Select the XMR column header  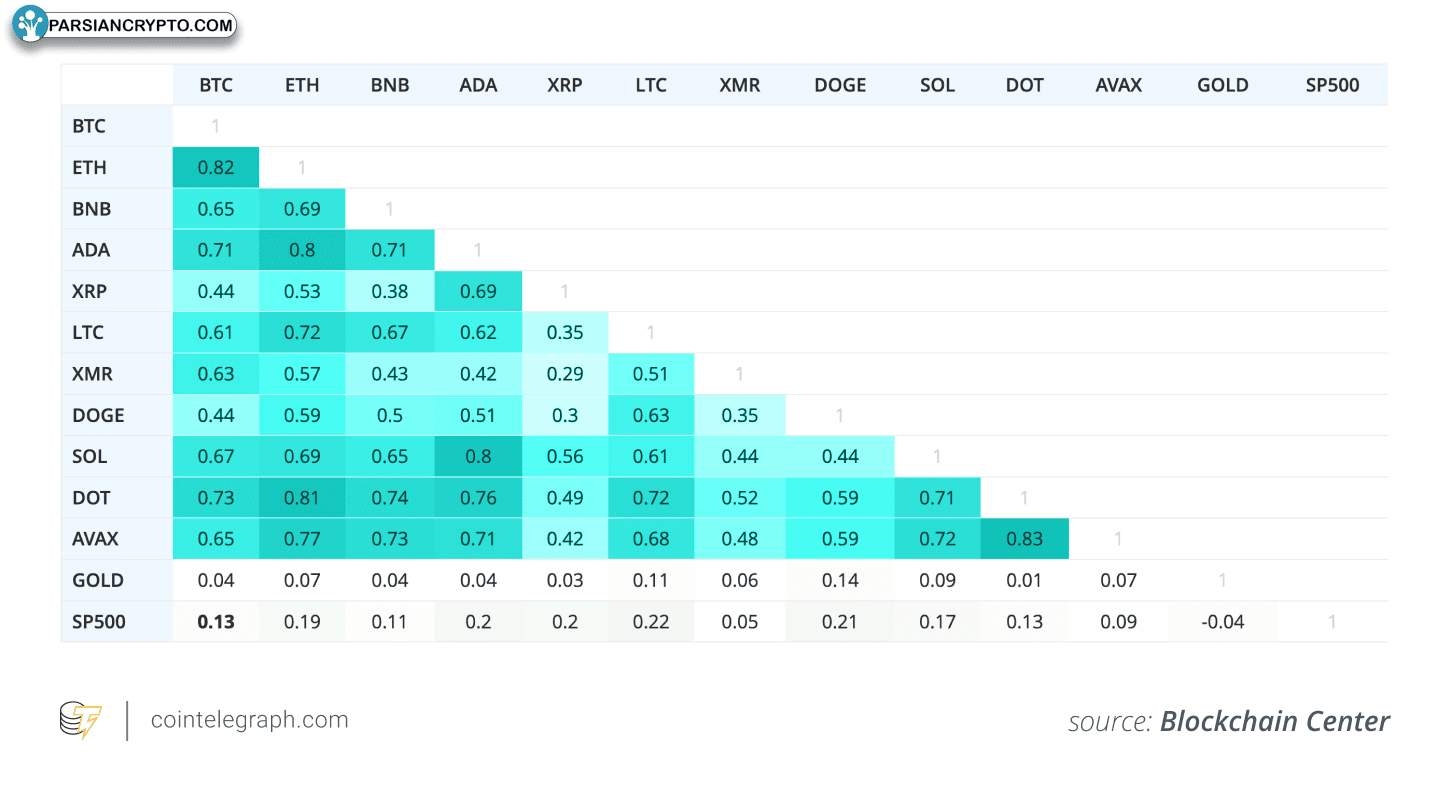tap(740, 85)
